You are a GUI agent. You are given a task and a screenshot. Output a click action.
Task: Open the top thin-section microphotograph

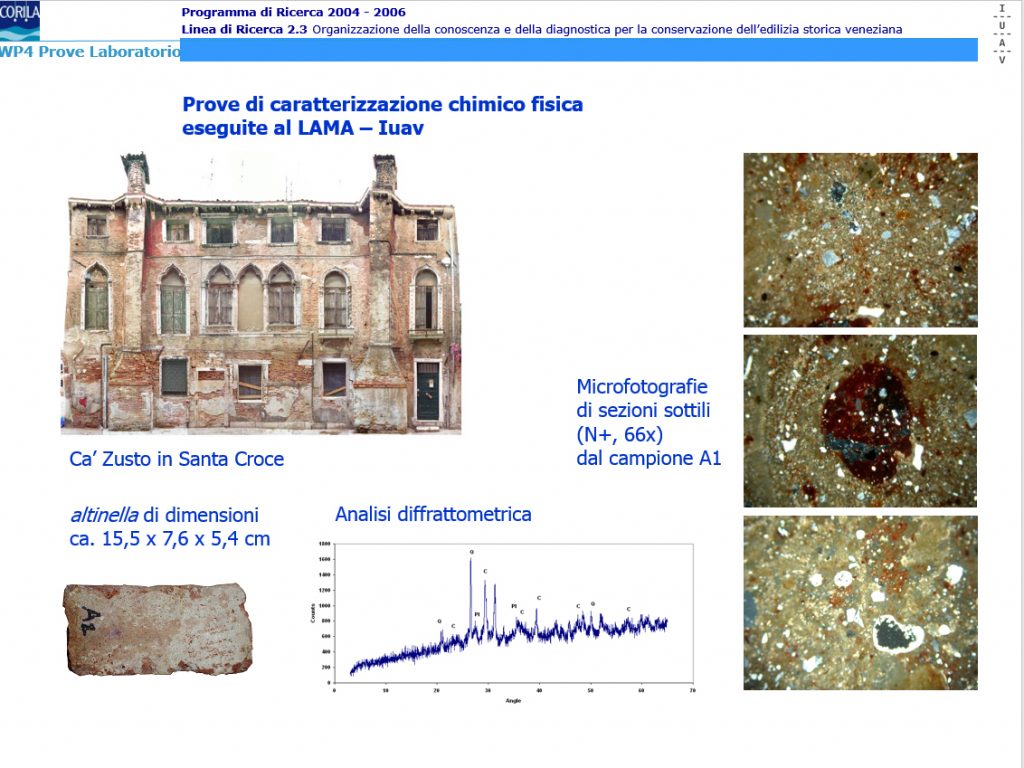(x=860, y=240)
